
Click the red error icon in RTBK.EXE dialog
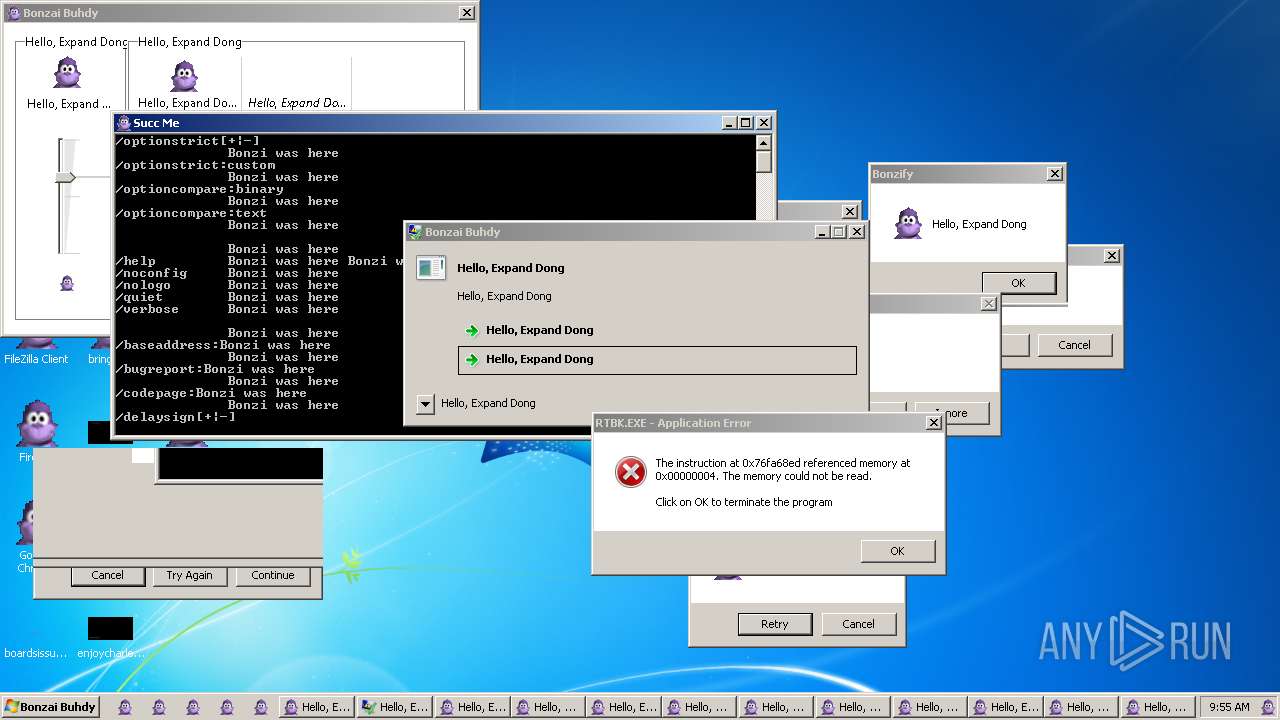631,472
